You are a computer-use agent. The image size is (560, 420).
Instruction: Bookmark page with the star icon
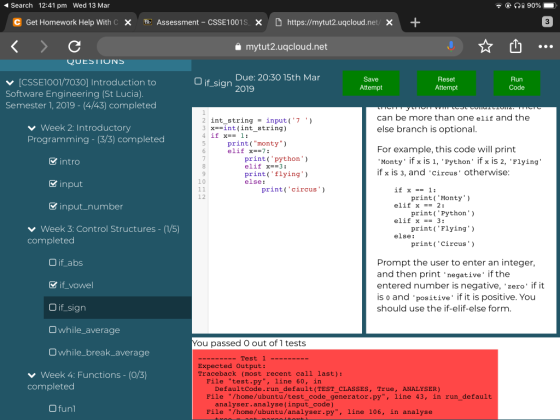pyautogui.click(x=485, y=46)
